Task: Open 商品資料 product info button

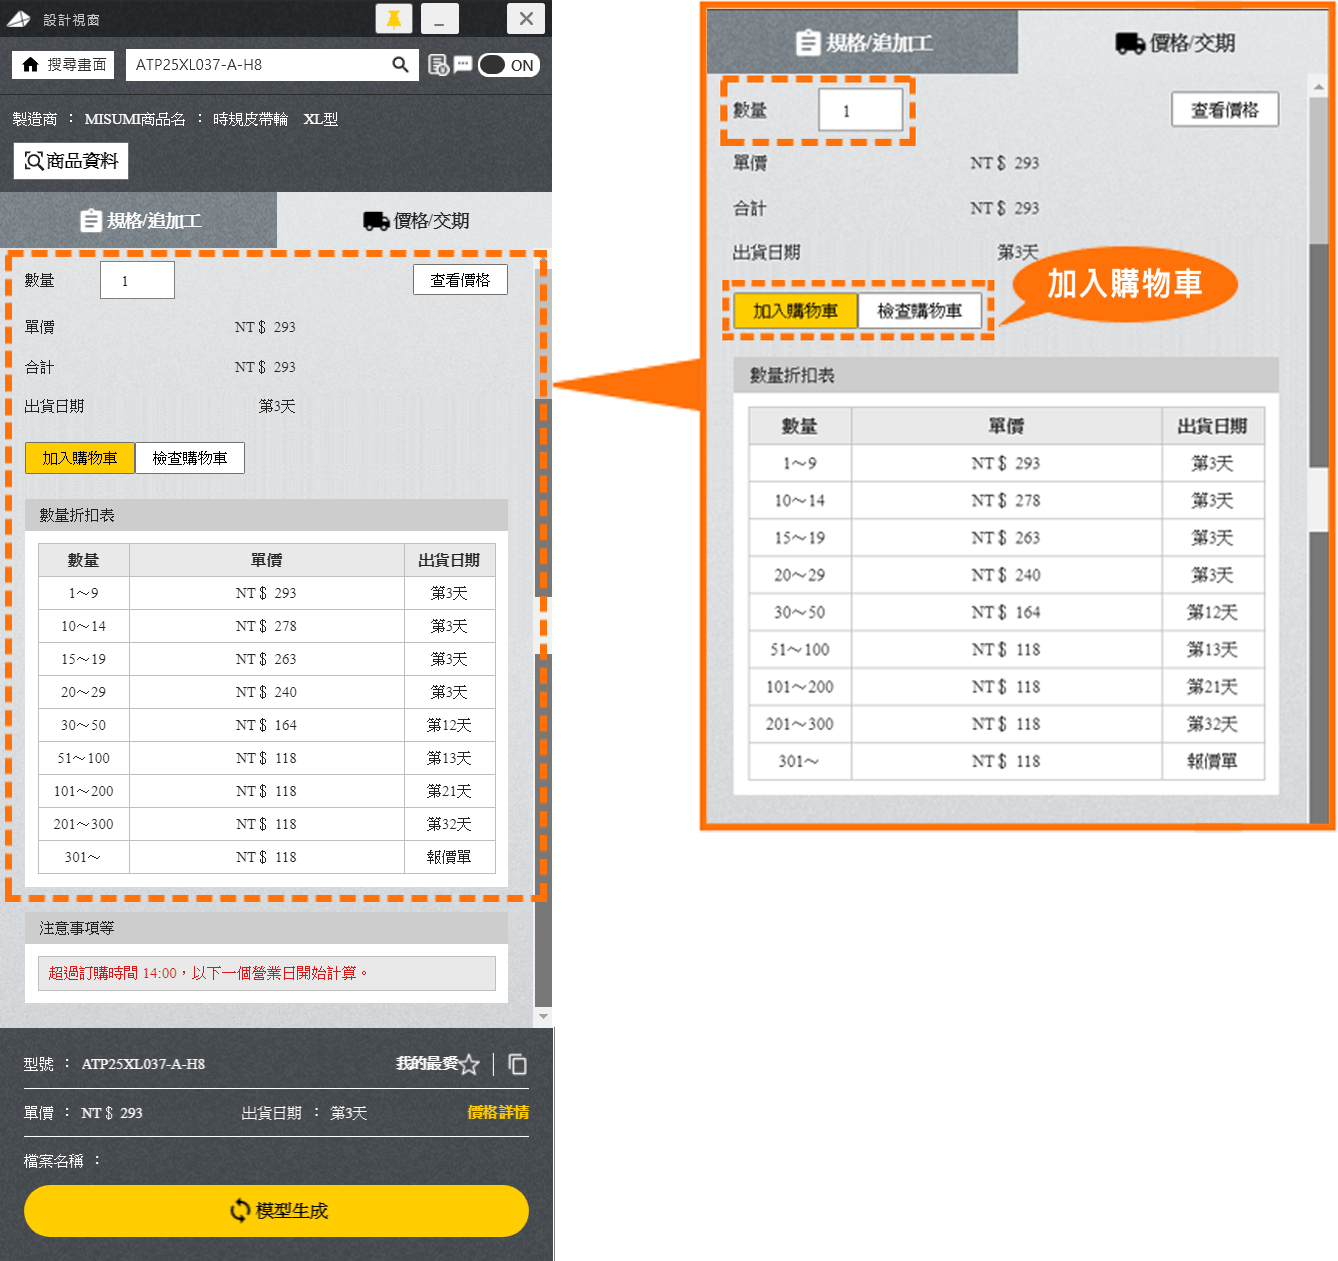Action: pyautogui.click(x=71, y=161)
